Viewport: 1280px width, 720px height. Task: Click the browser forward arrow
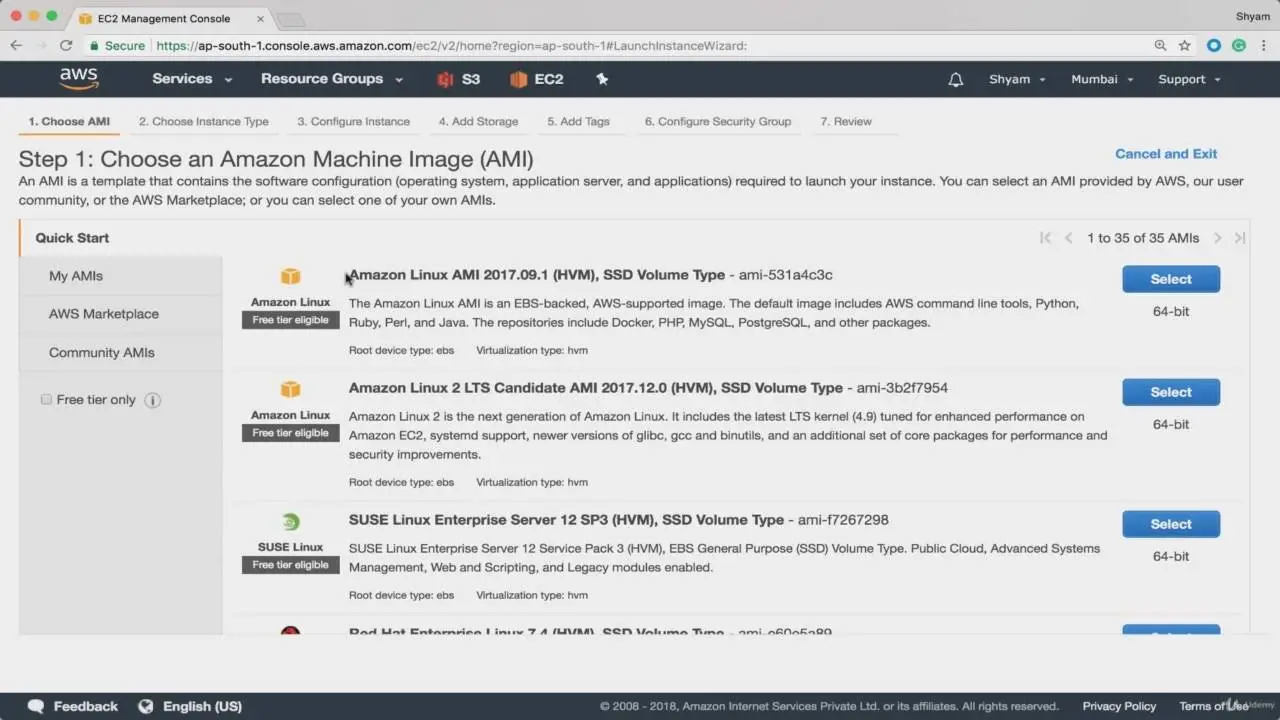tap(41, 45)
